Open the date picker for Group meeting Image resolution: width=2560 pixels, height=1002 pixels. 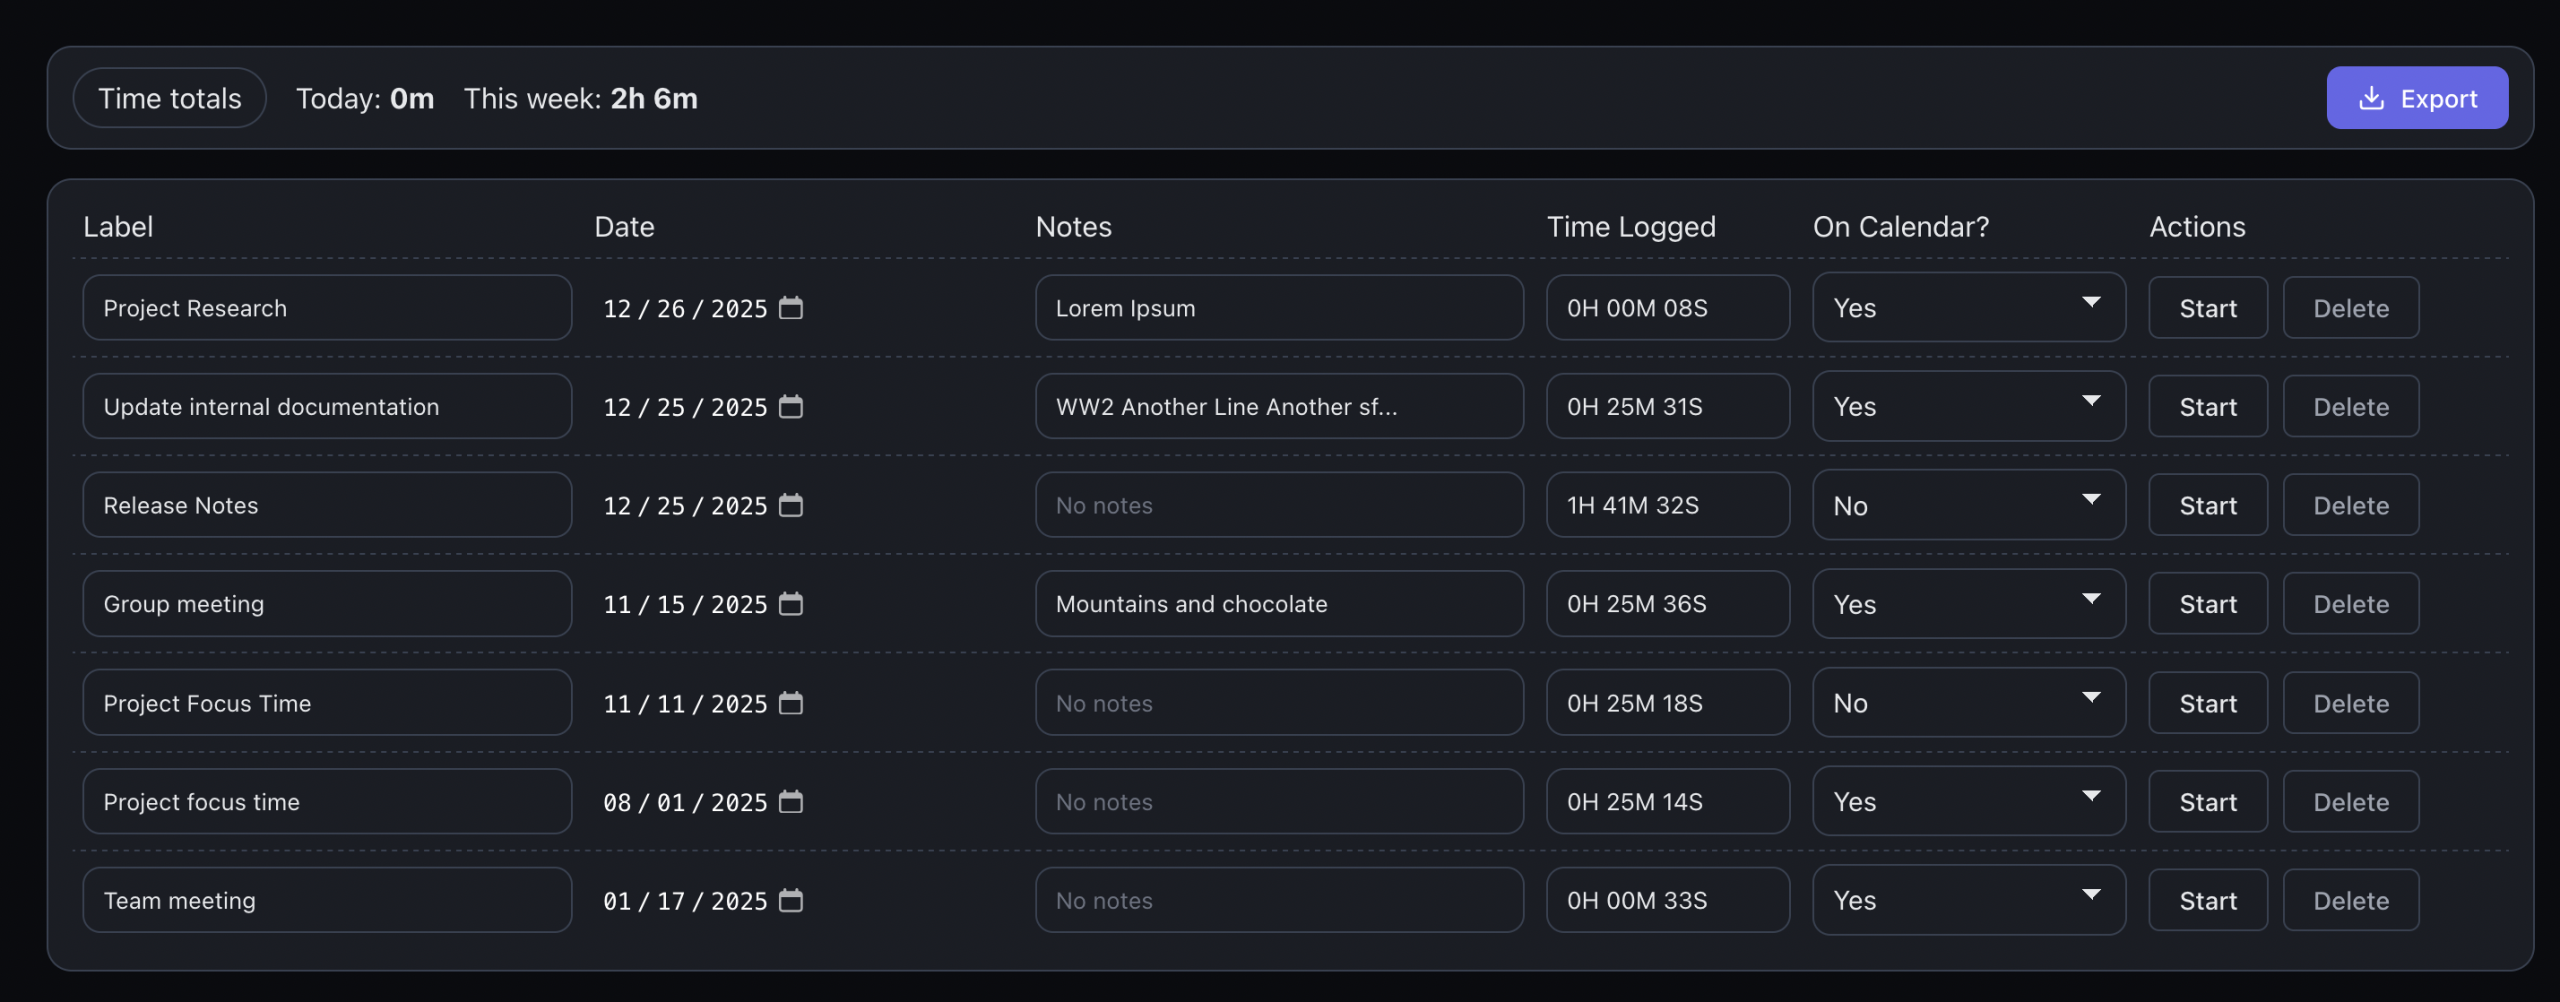click(791, 603)
